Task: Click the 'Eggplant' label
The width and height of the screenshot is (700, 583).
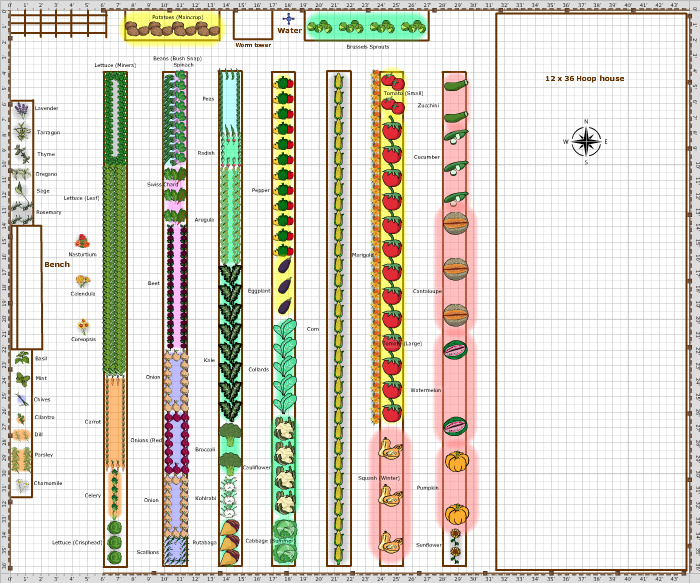Action: [x=259, y=291]
